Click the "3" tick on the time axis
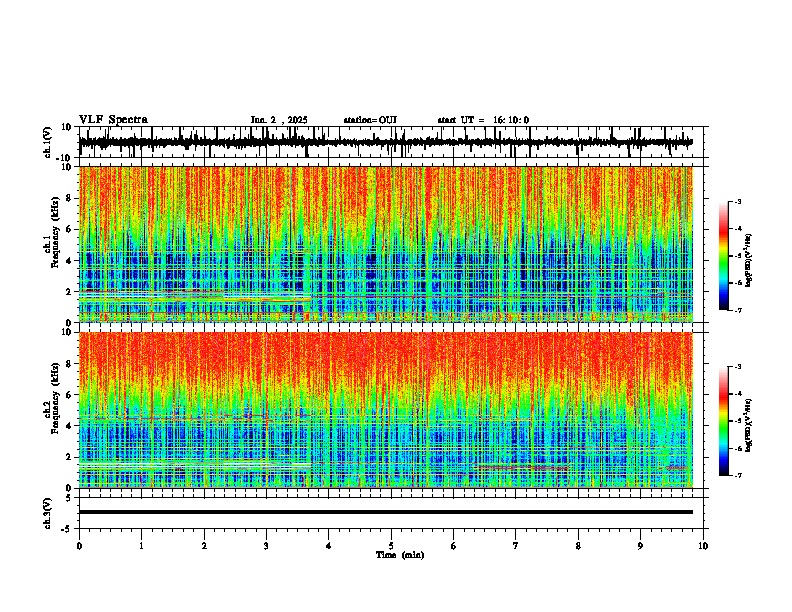792x612 pixels. pyautogui.click(x=266, y=546)
